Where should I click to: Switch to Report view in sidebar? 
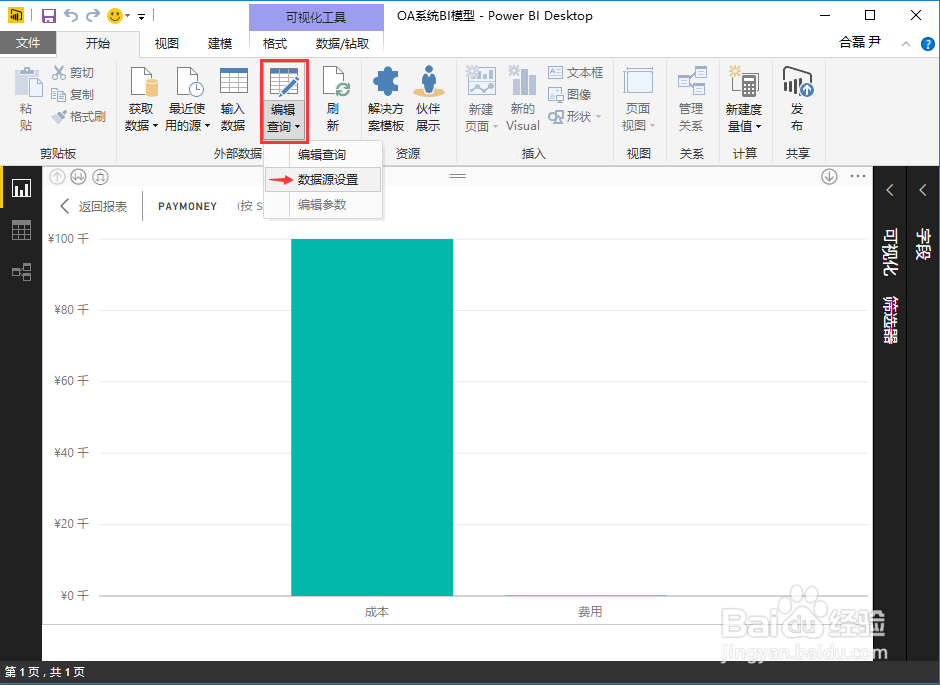pos(22,188)
